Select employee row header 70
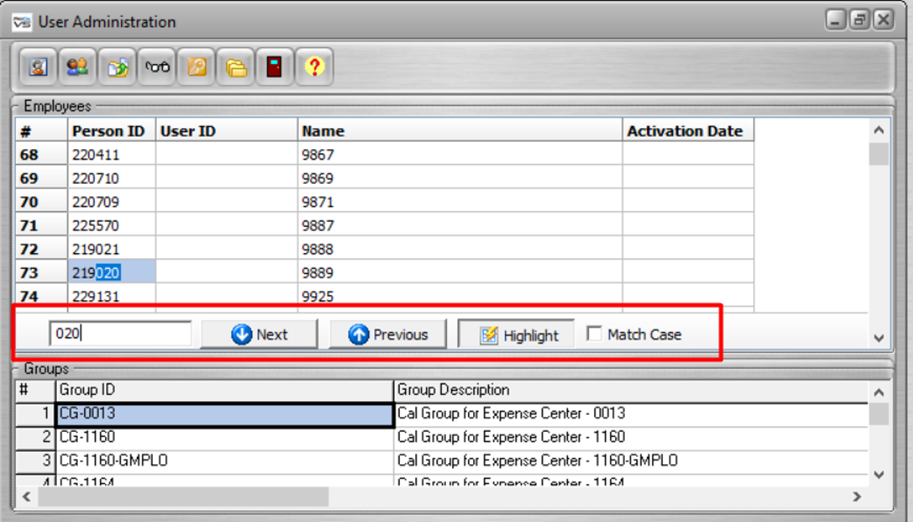The image size is (913, 522). [x=41, y=202]
